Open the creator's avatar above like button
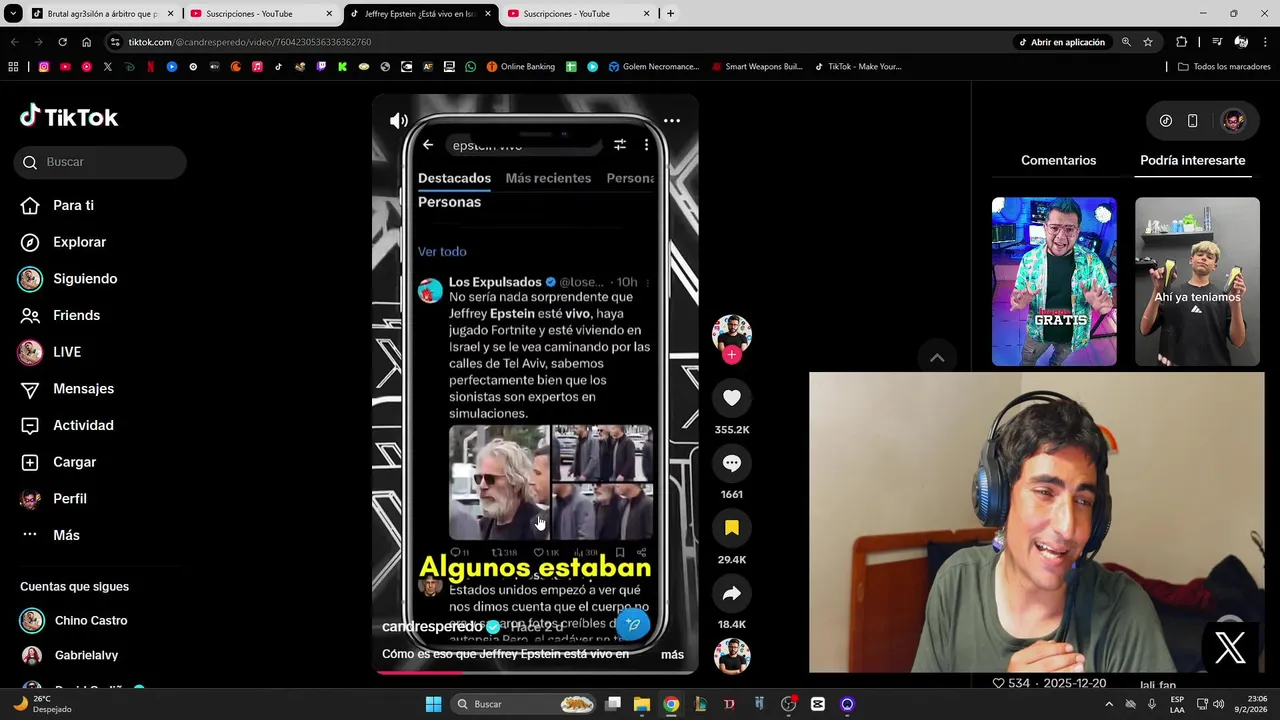 [732, 333]
